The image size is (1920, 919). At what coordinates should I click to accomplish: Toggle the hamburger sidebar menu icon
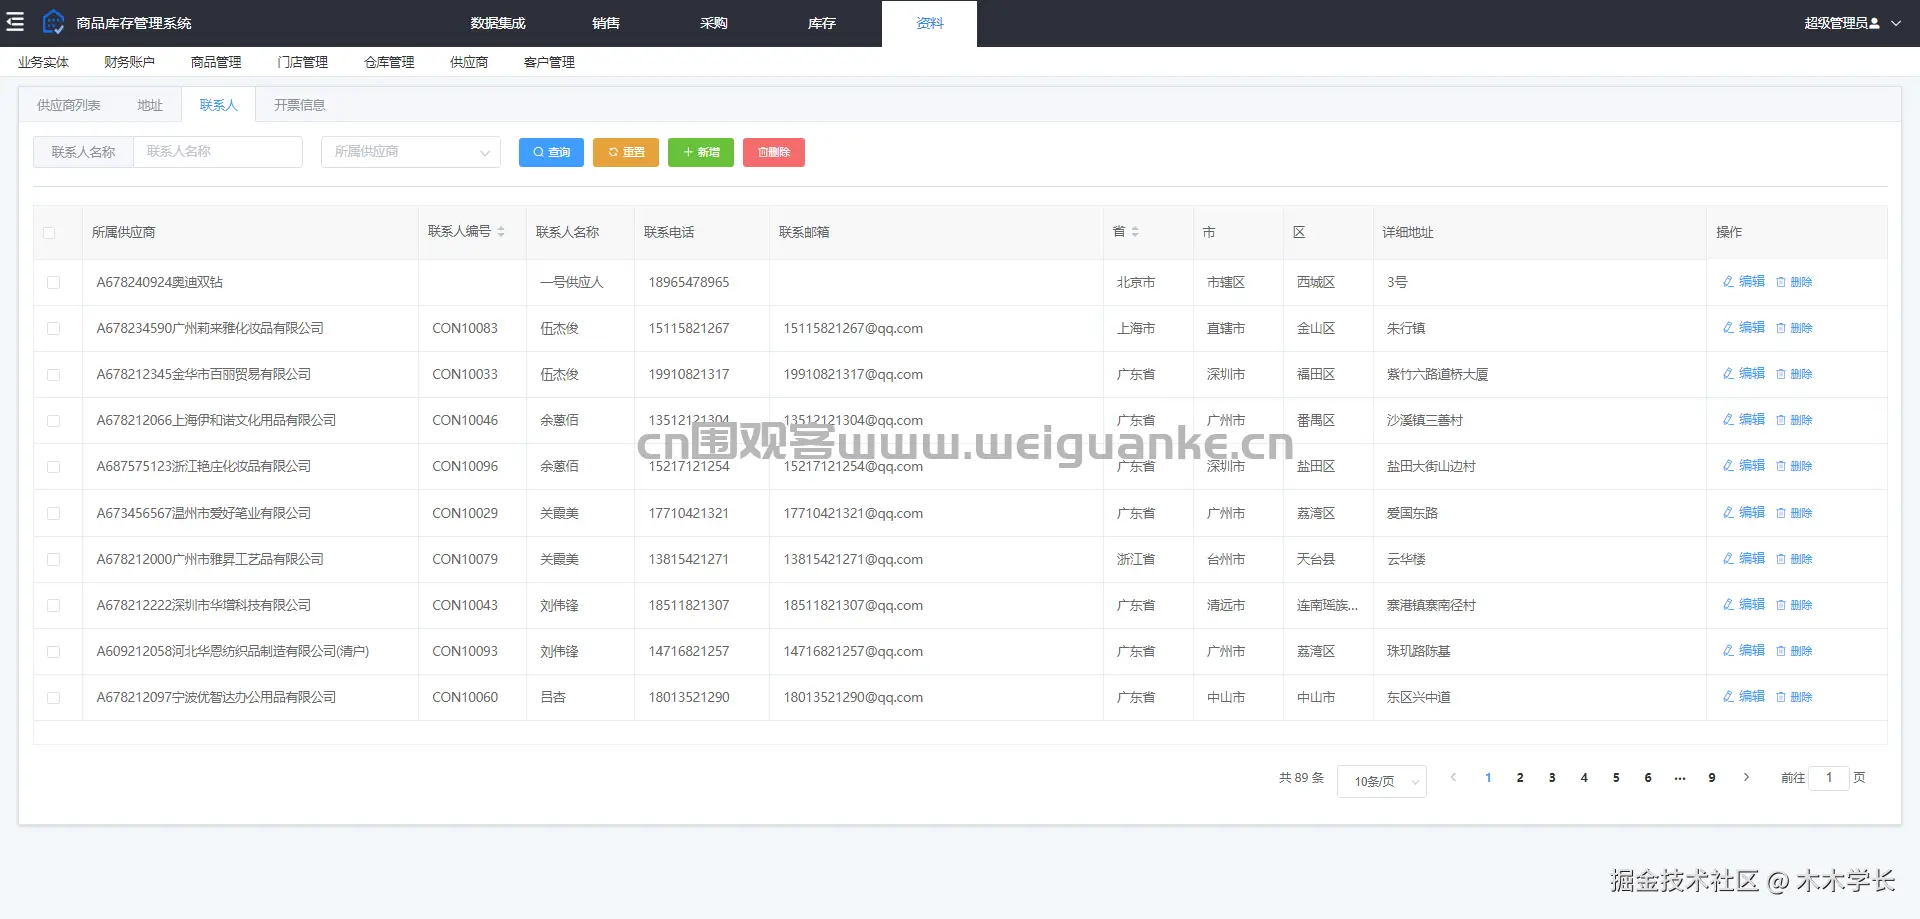pos(15,22)
